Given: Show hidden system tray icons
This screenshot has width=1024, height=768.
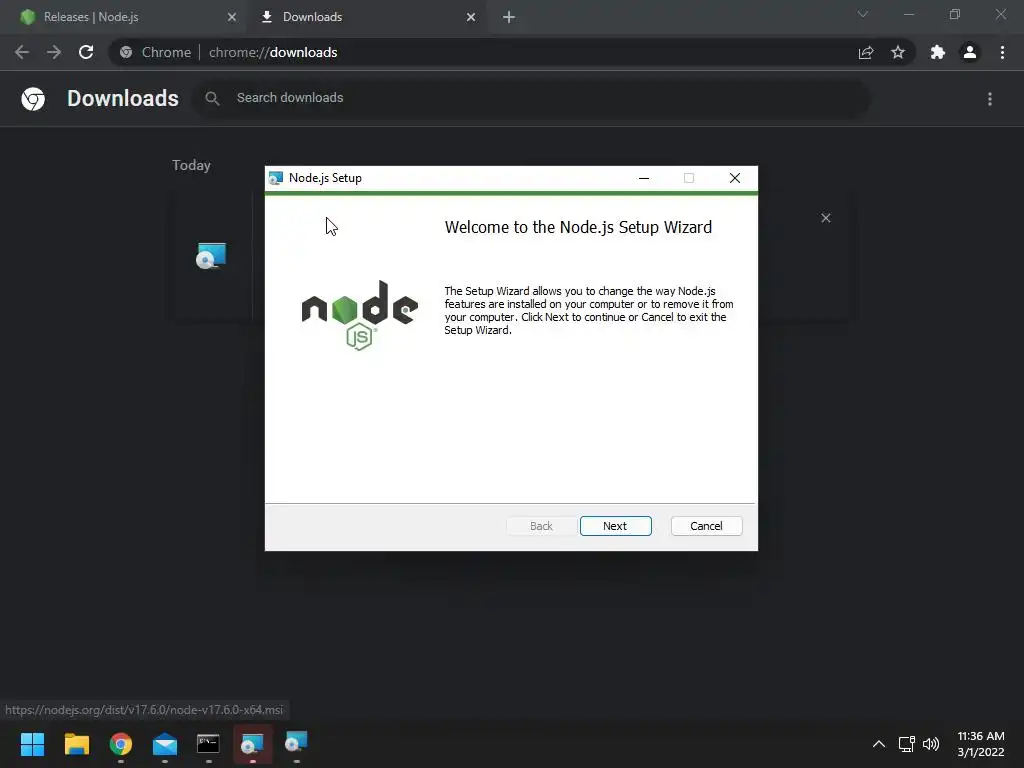Looking at the screenshot, I should tap(879, 744).
